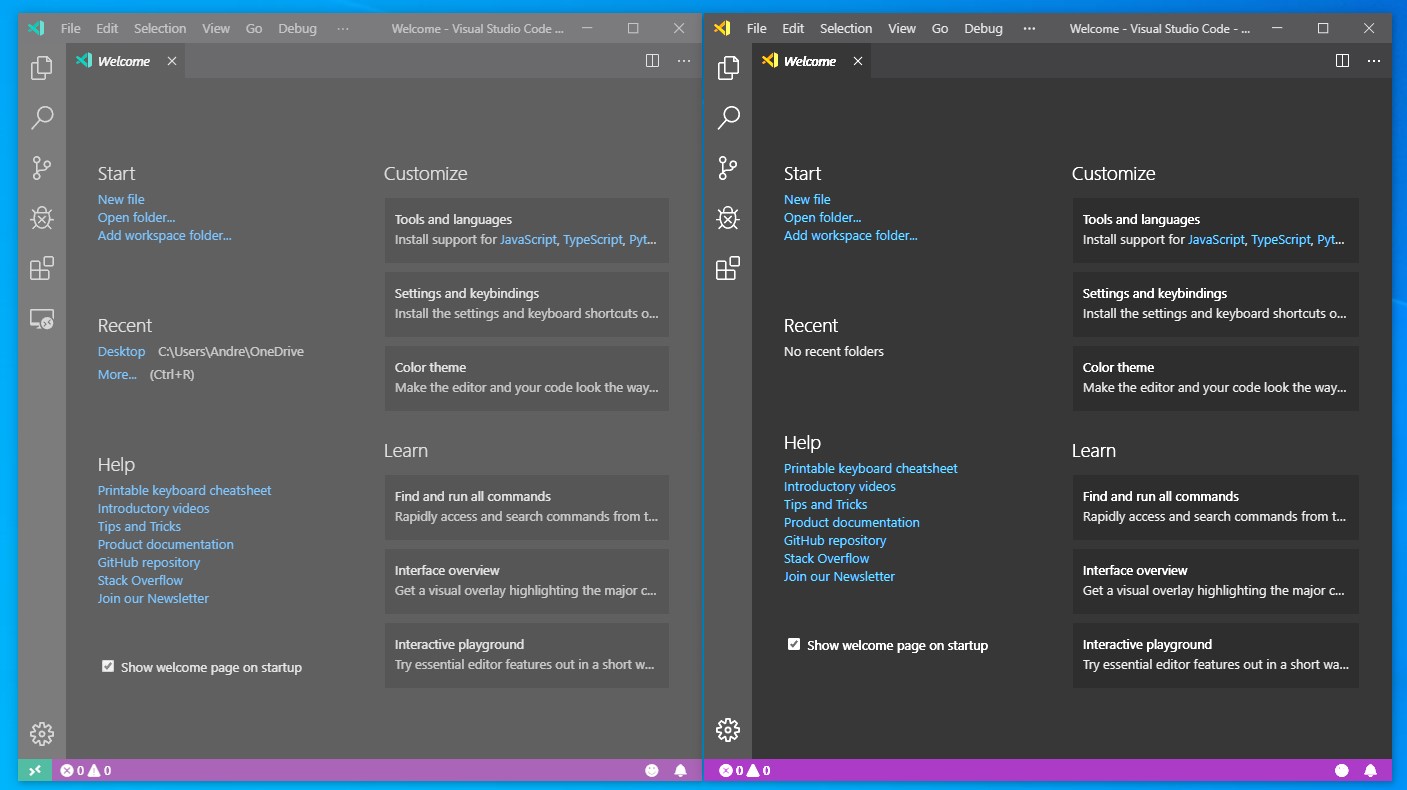Toggle Show welcome page on startup, right window
The image size is (1407, 790).
793,644
